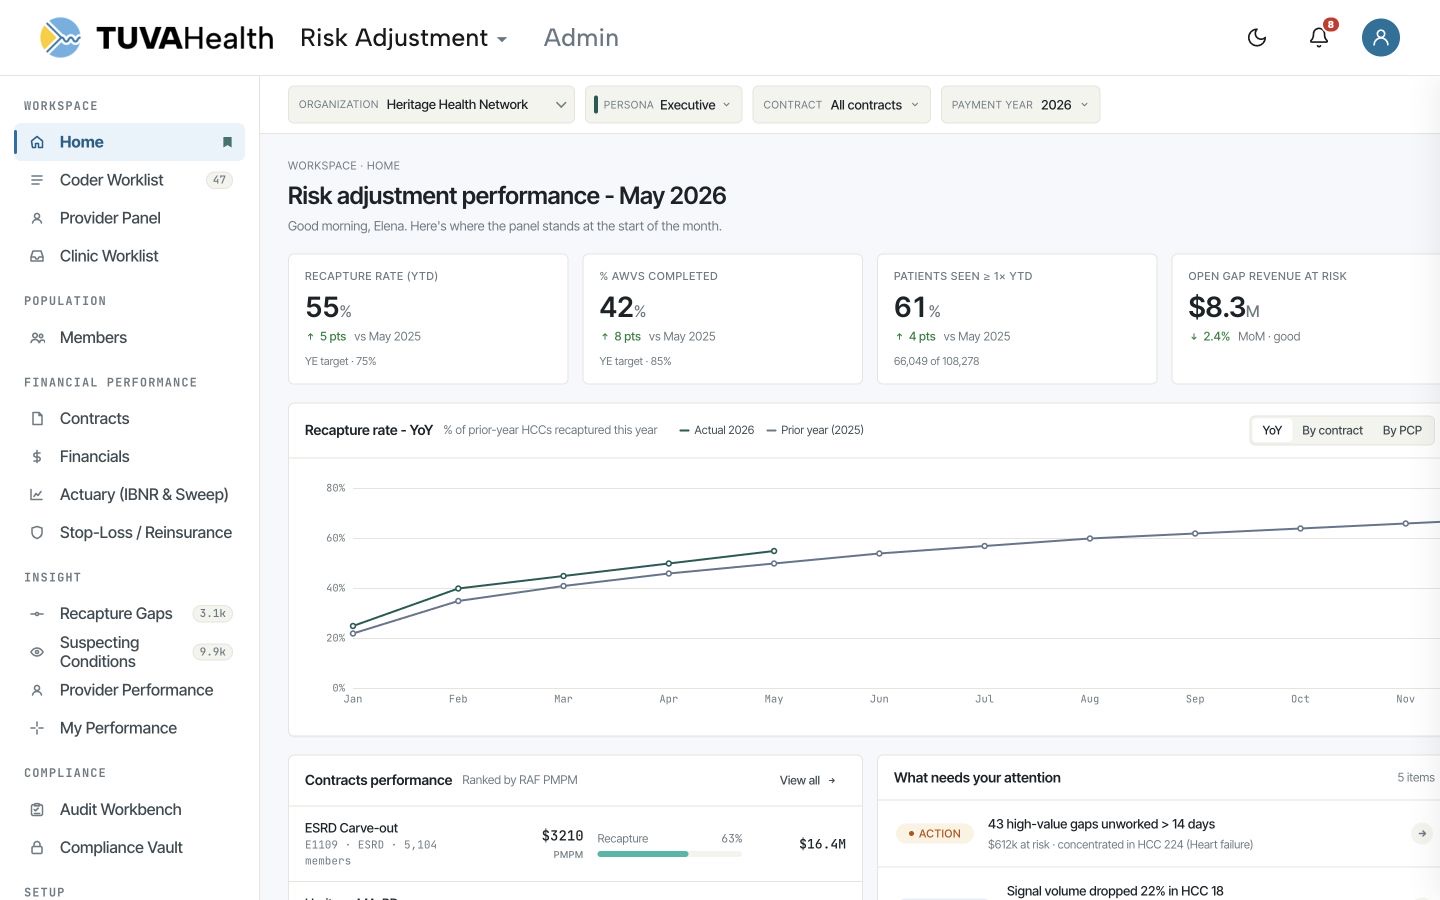Click Nov data point on prior year line

pos(1405,523)
